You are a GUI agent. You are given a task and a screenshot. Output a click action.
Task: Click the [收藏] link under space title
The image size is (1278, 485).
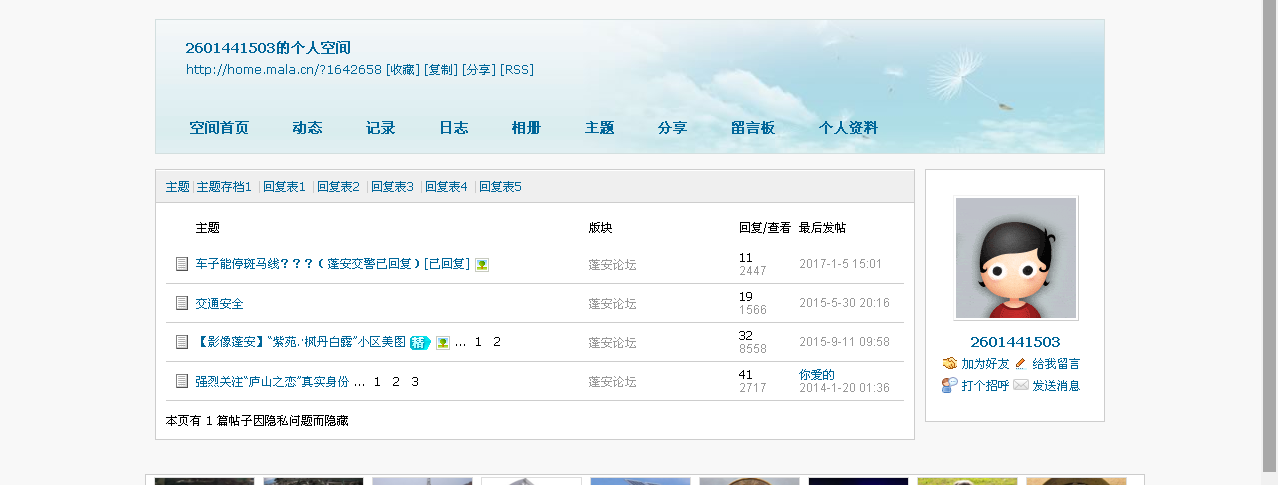pyautogui.click(x=403, y=69)
